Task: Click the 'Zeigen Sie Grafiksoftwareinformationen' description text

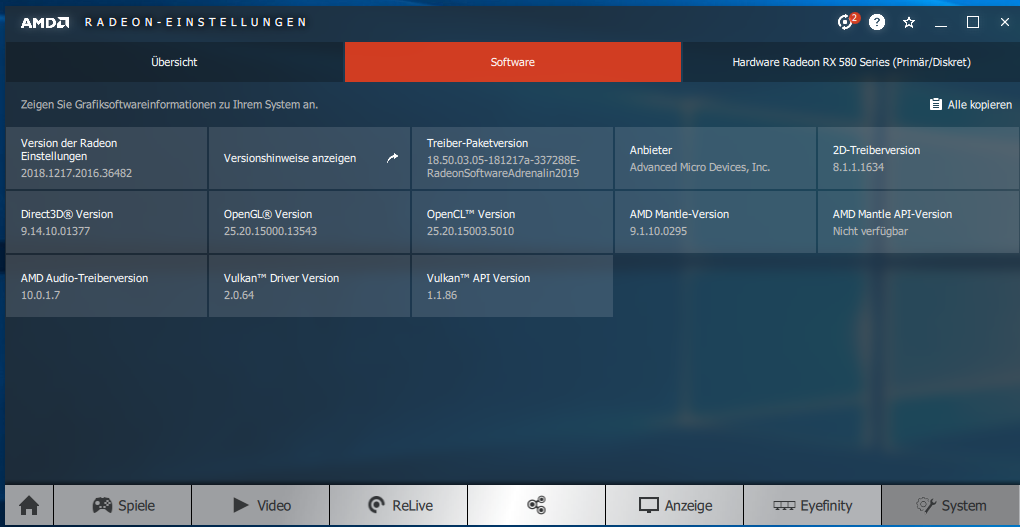Action: pyautogui.click(x=169, y=104)
